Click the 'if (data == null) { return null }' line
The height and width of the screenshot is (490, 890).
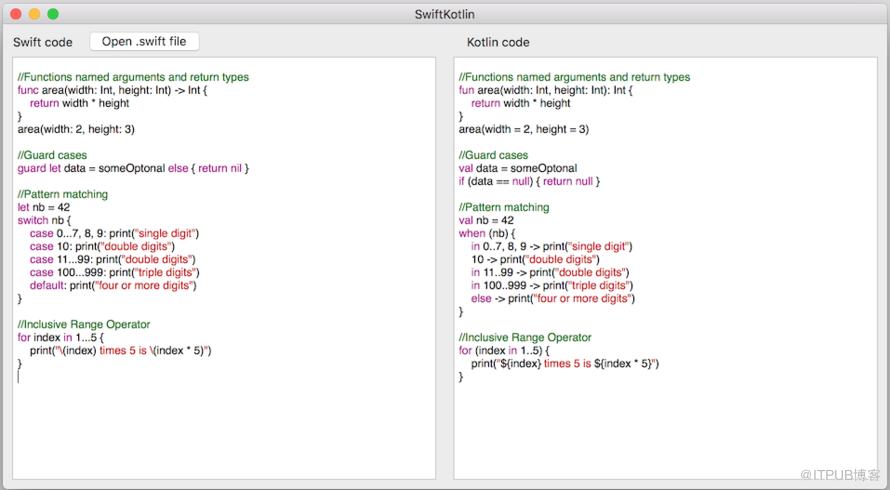[x=530, y=182]
